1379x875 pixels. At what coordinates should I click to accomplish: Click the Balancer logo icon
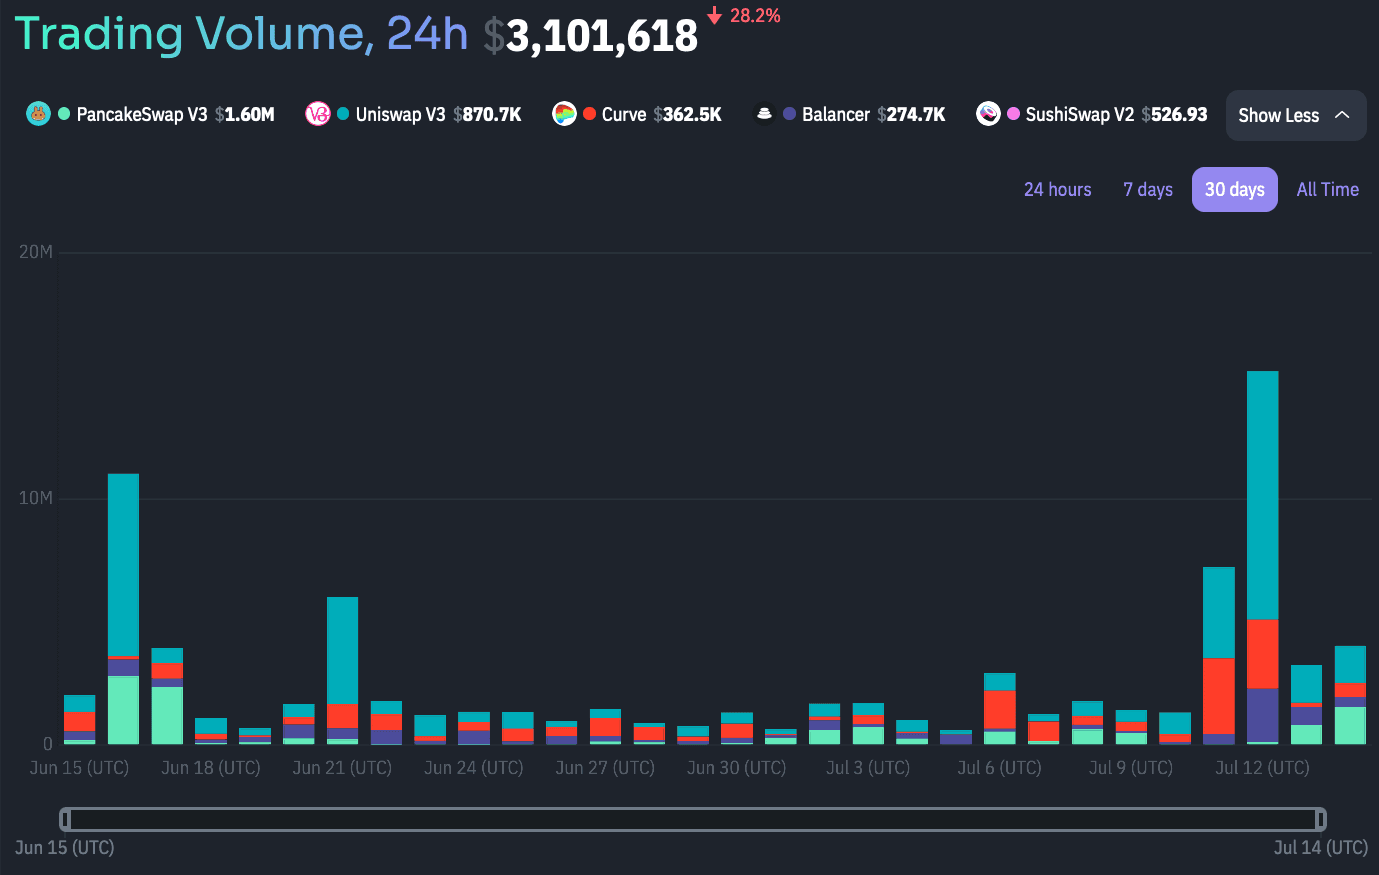764,114
